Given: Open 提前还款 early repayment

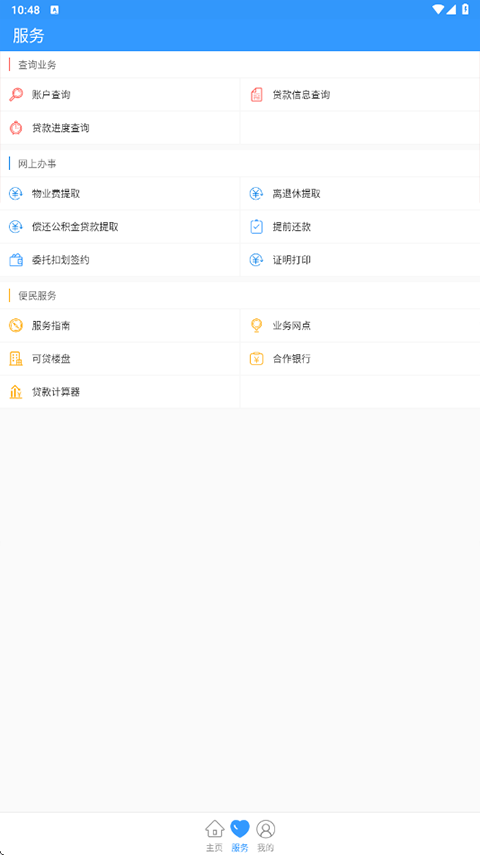Looking at the screenshot, I should tap(360, 227).
